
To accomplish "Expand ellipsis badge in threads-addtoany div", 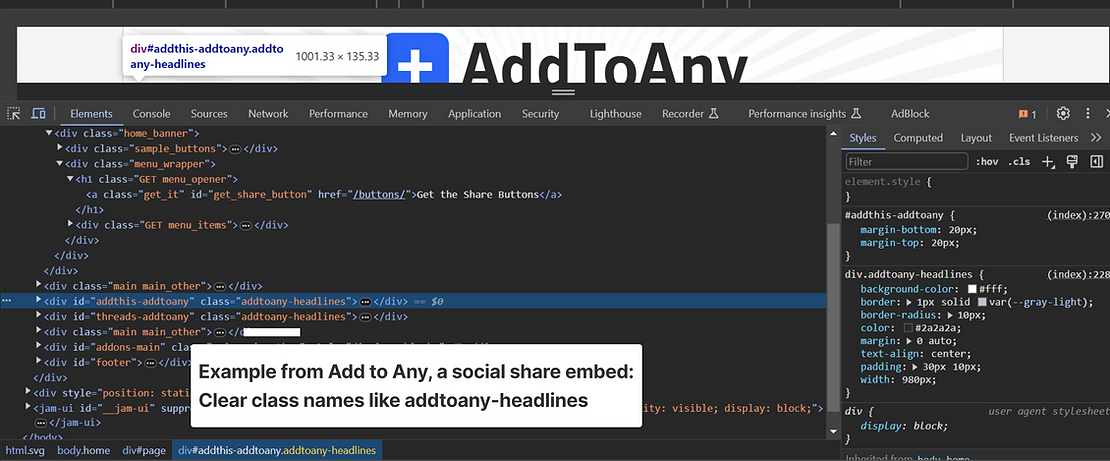I will click(365, 317).
